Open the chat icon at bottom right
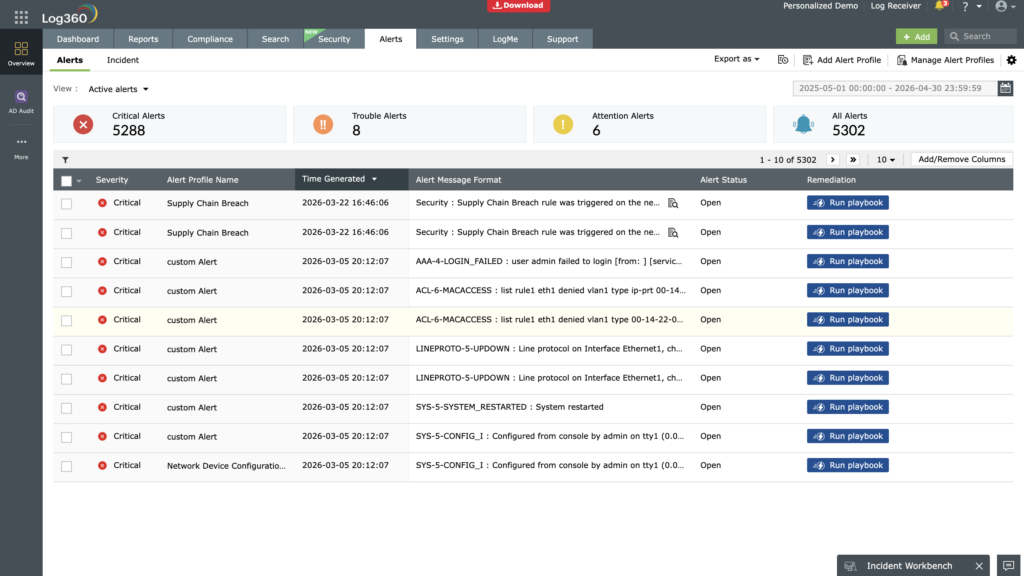The width and height of the screenshot is (1024, 576). (x=1009, y=566)
